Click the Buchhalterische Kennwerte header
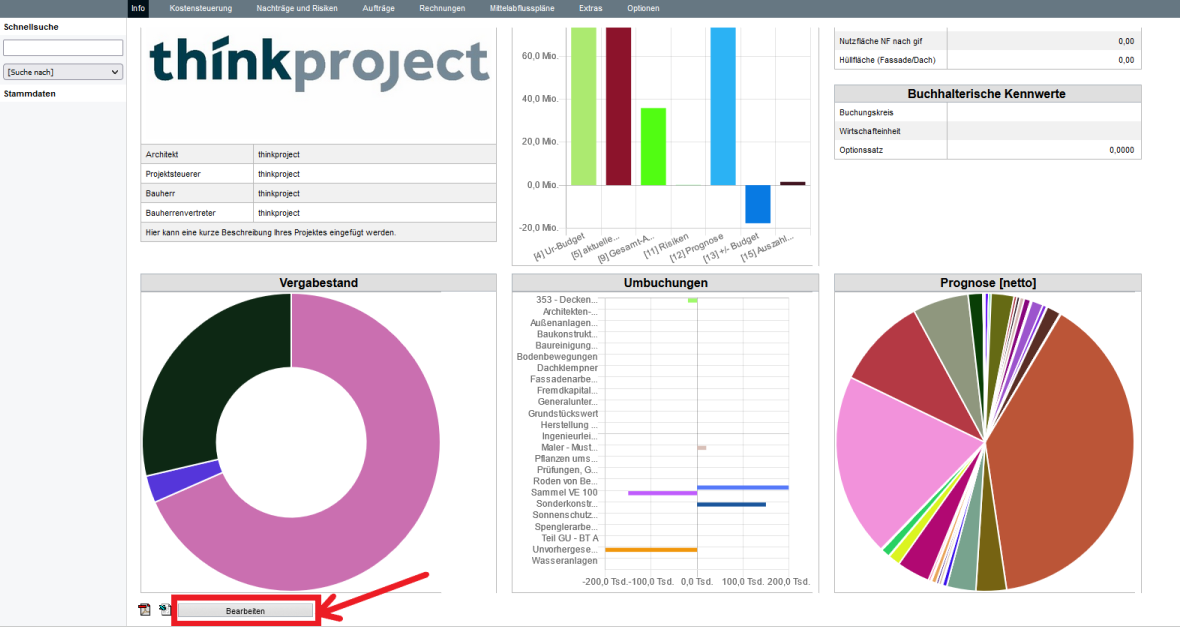The image size is (1180, 627). pos(987,94)
